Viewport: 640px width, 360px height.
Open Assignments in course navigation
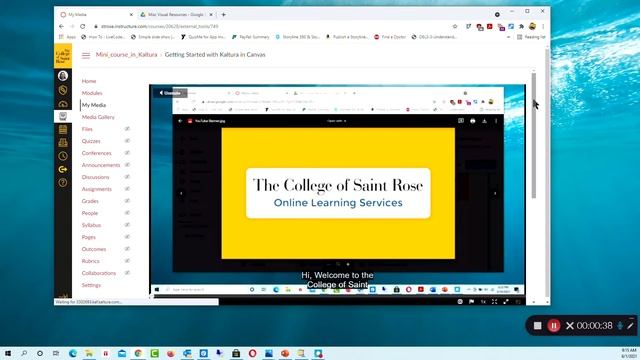[97, 189]
